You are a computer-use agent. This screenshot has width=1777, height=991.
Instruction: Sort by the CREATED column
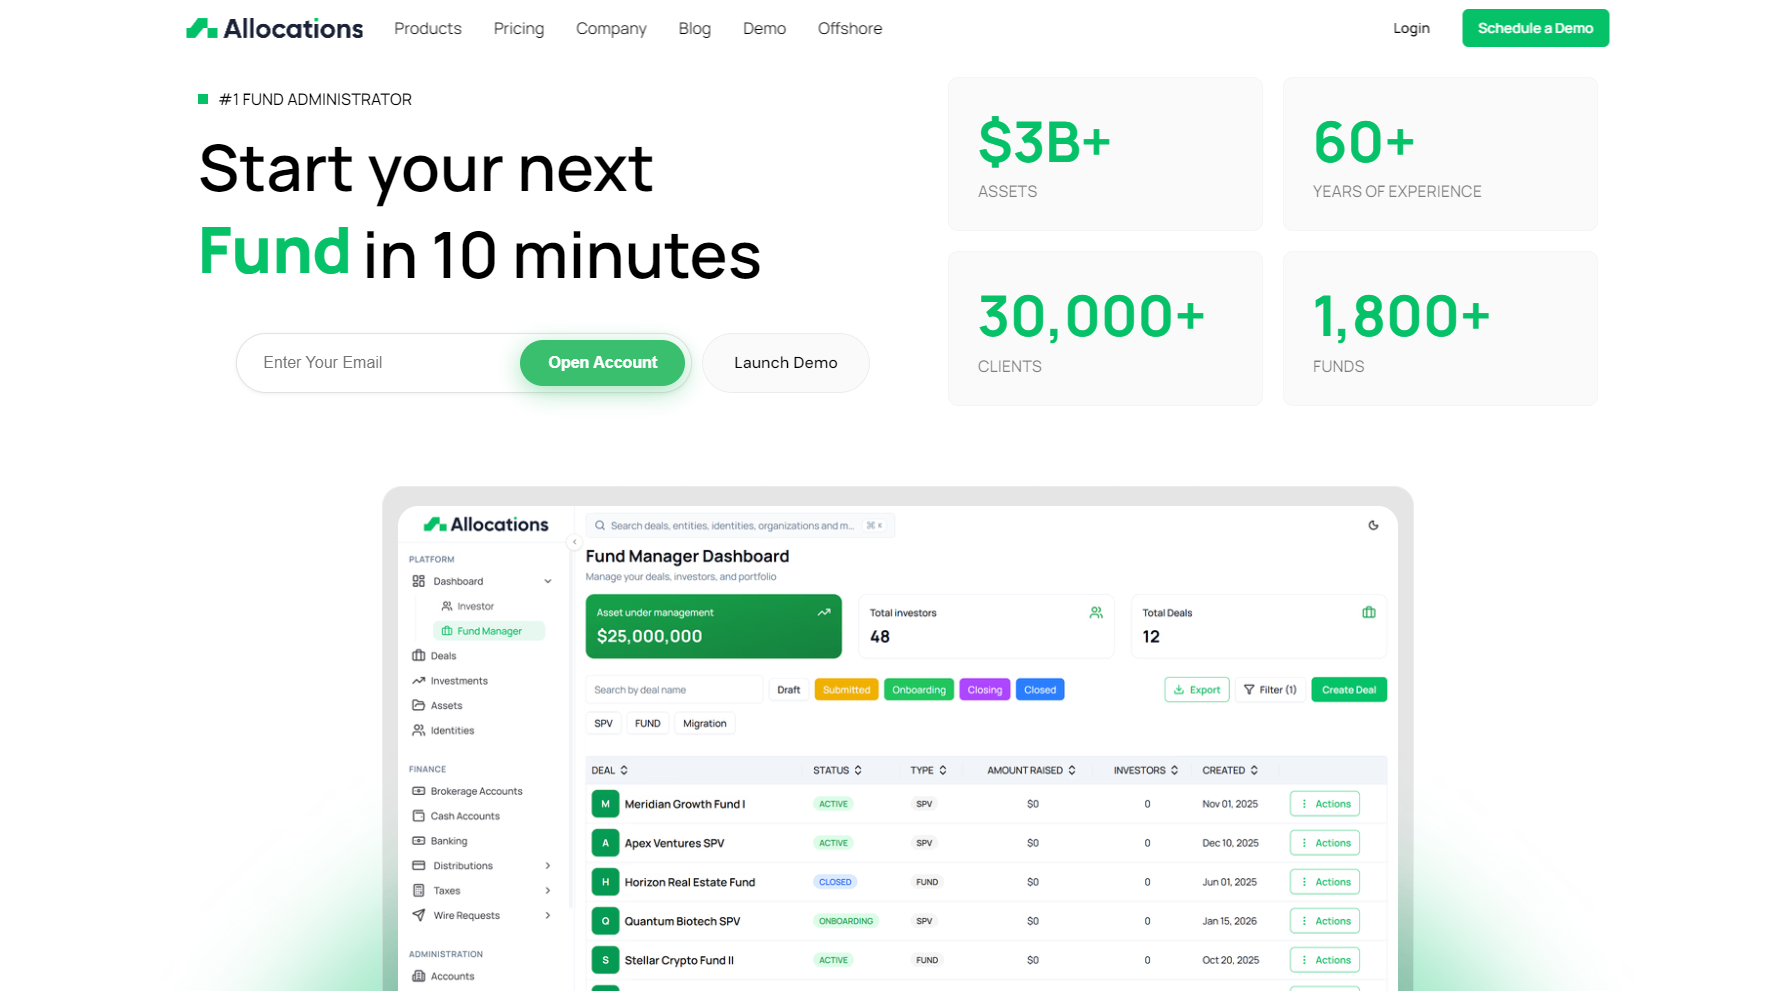tap(1230, 770)
